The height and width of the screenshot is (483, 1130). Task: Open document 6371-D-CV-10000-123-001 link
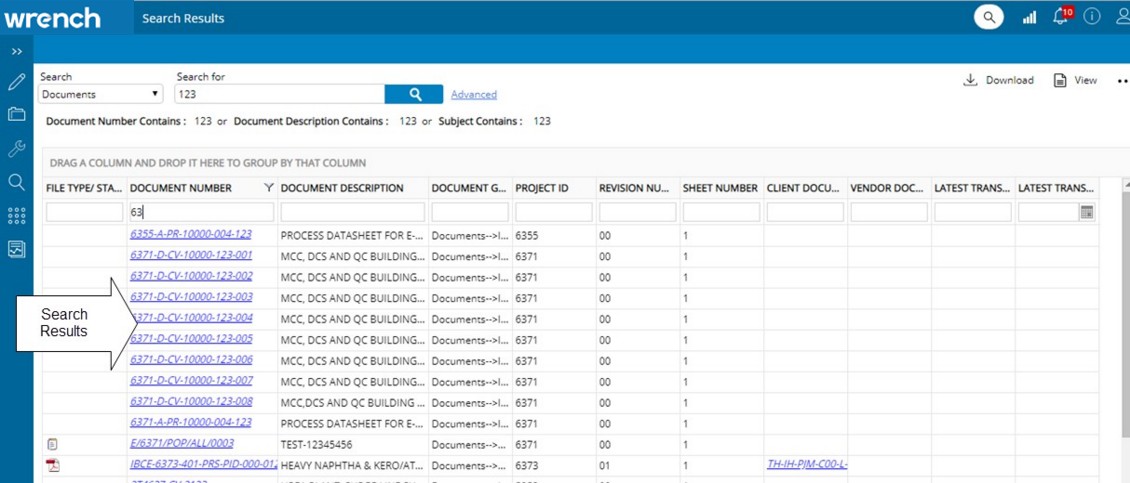tap(191, 255)
